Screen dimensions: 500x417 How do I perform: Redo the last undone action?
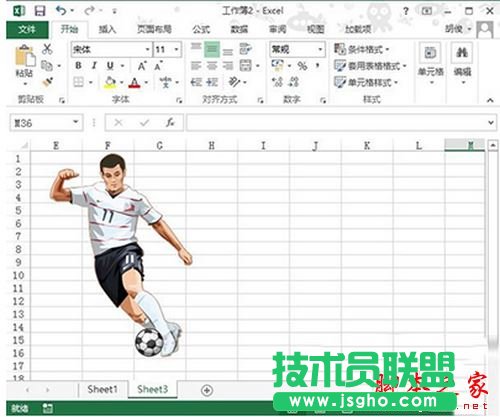click(89, 11)
